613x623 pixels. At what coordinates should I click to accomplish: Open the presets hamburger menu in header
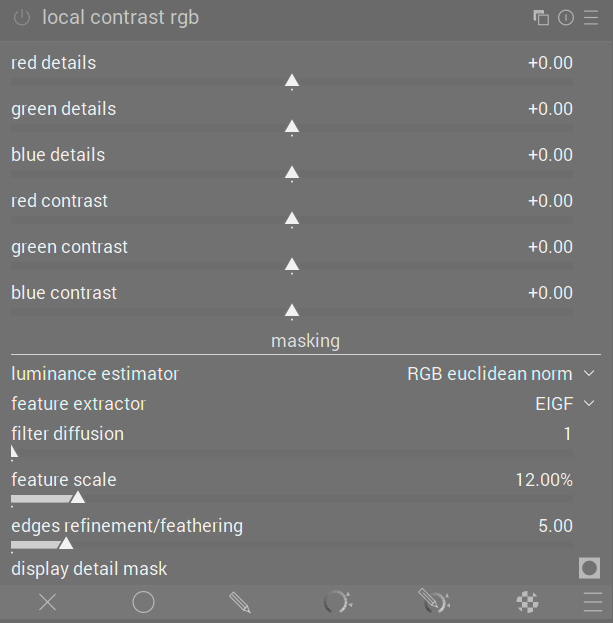pyautogui.click(x=591, y=18)
